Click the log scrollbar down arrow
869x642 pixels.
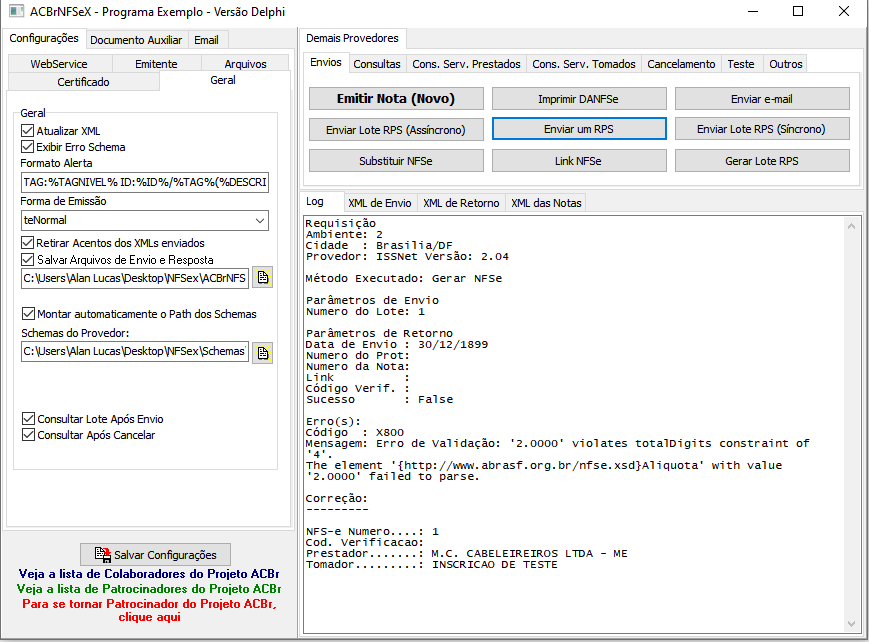click(x=852, y=624)
